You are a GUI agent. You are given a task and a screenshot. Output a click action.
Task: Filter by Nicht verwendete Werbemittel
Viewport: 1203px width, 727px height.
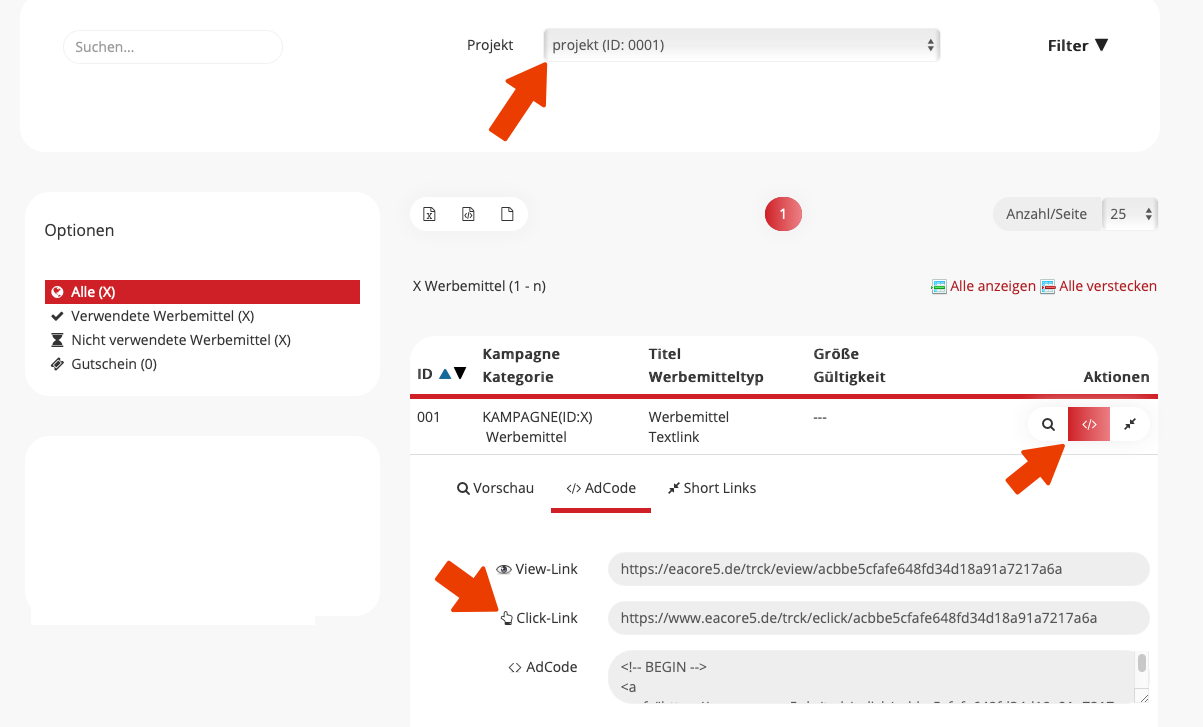pyautogui.click(x=180, y=340)
